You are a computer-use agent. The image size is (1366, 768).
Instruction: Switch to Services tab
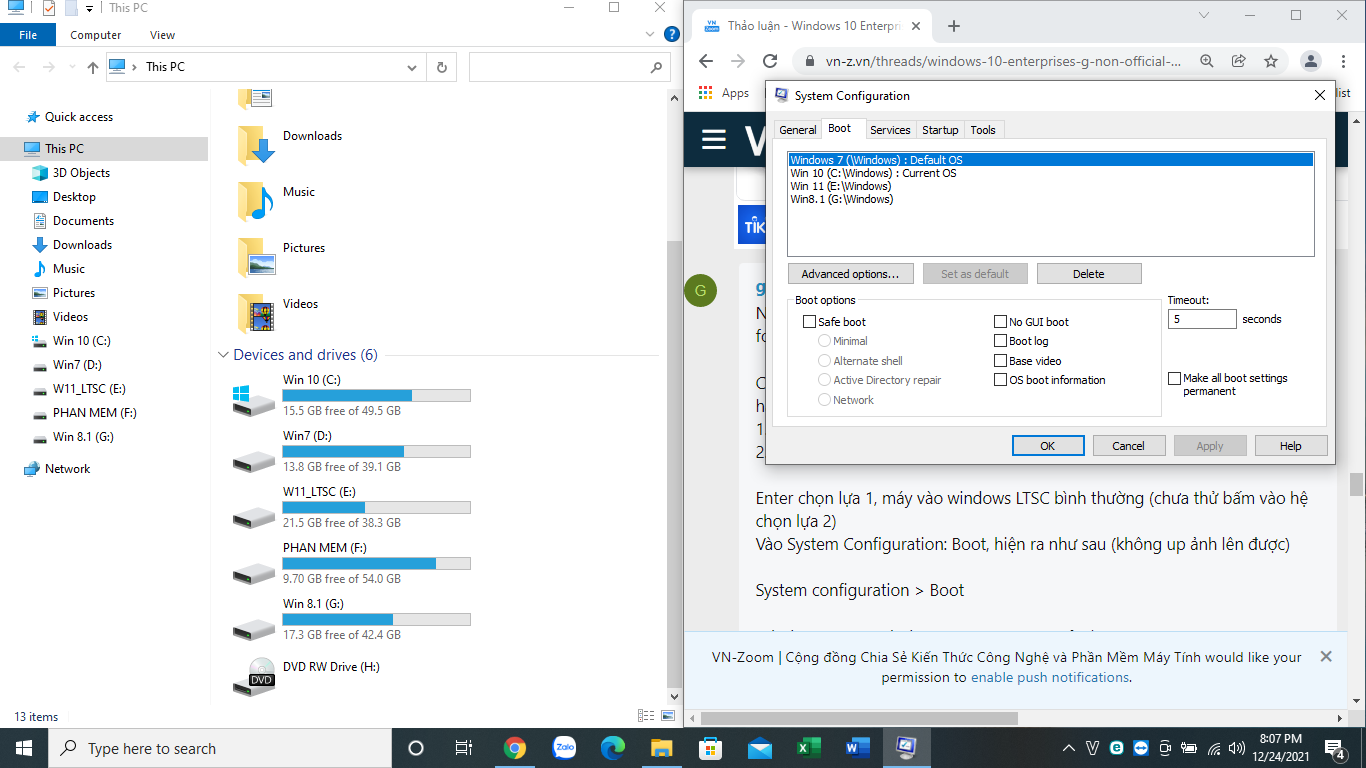pyautogui.click(x=890, y=130)
